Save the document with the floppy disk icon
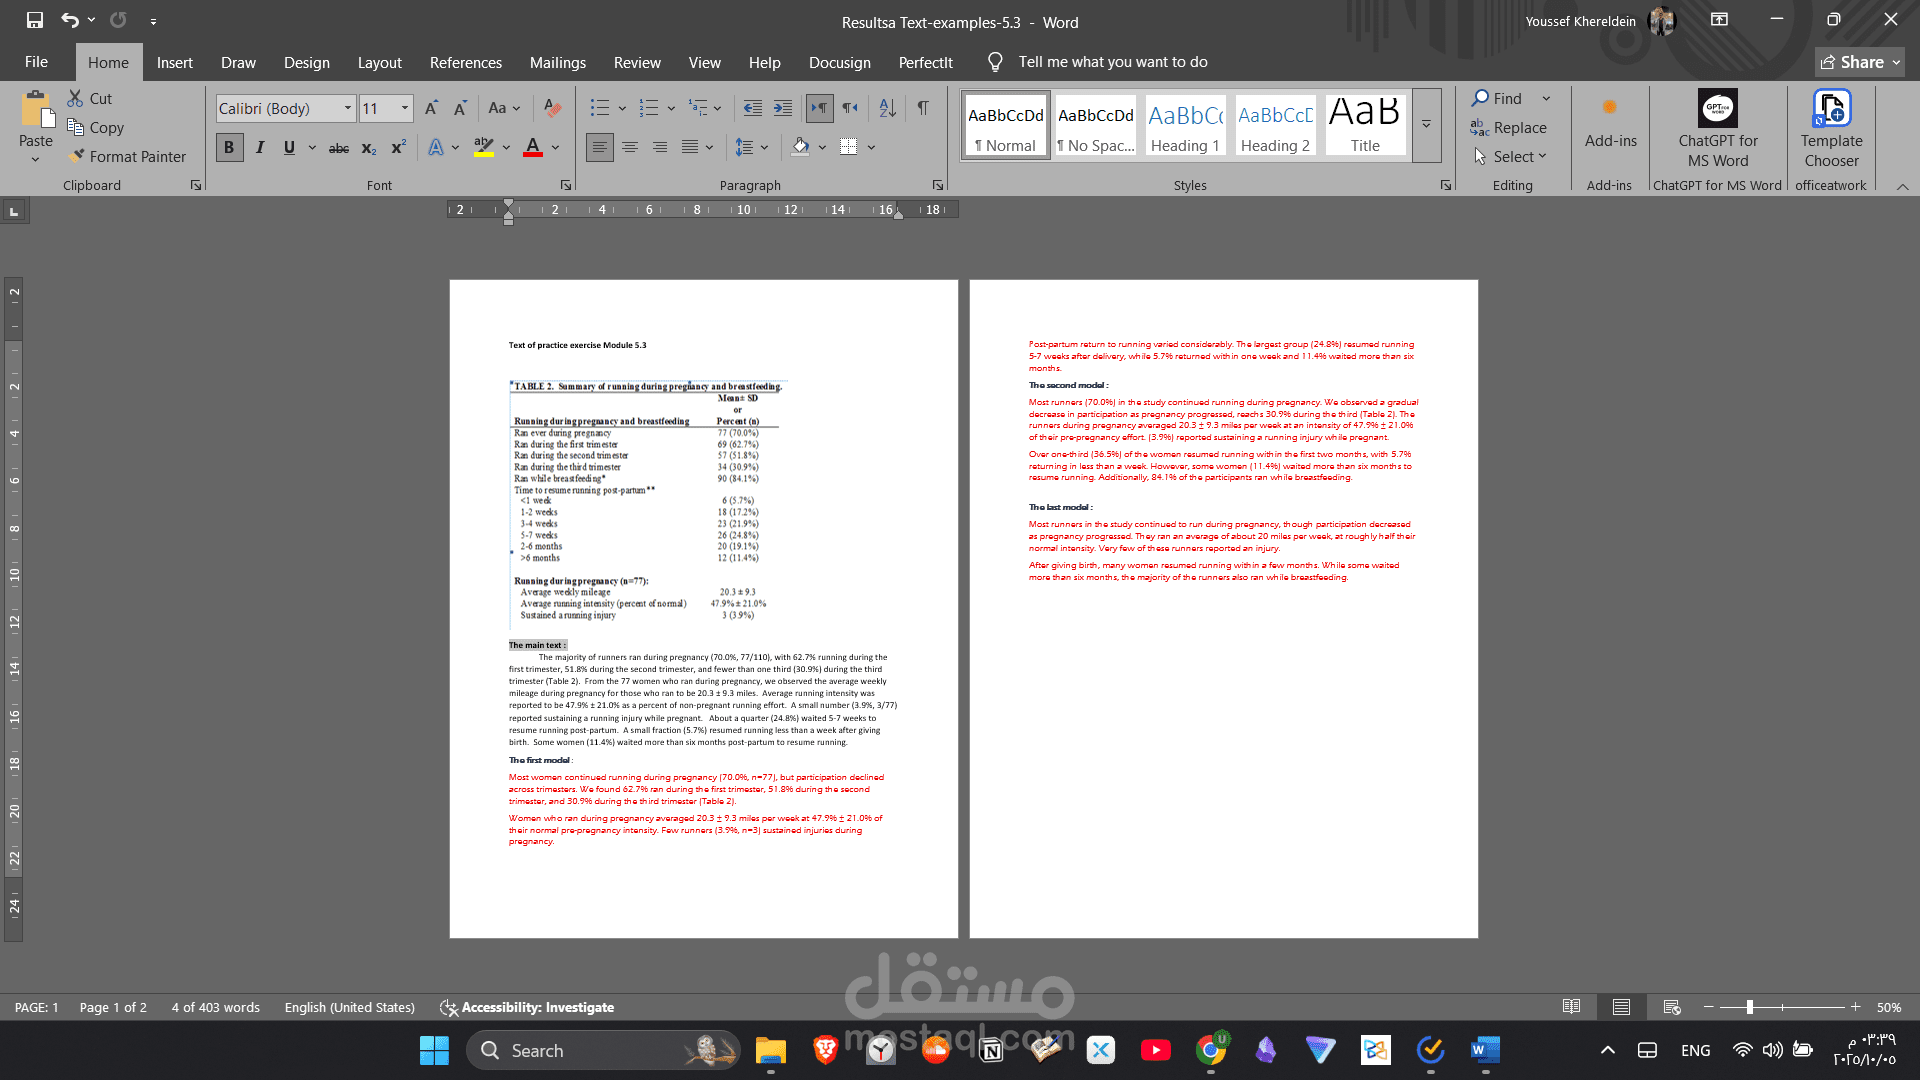The image size is (1920, 1080). coord(35,20)
